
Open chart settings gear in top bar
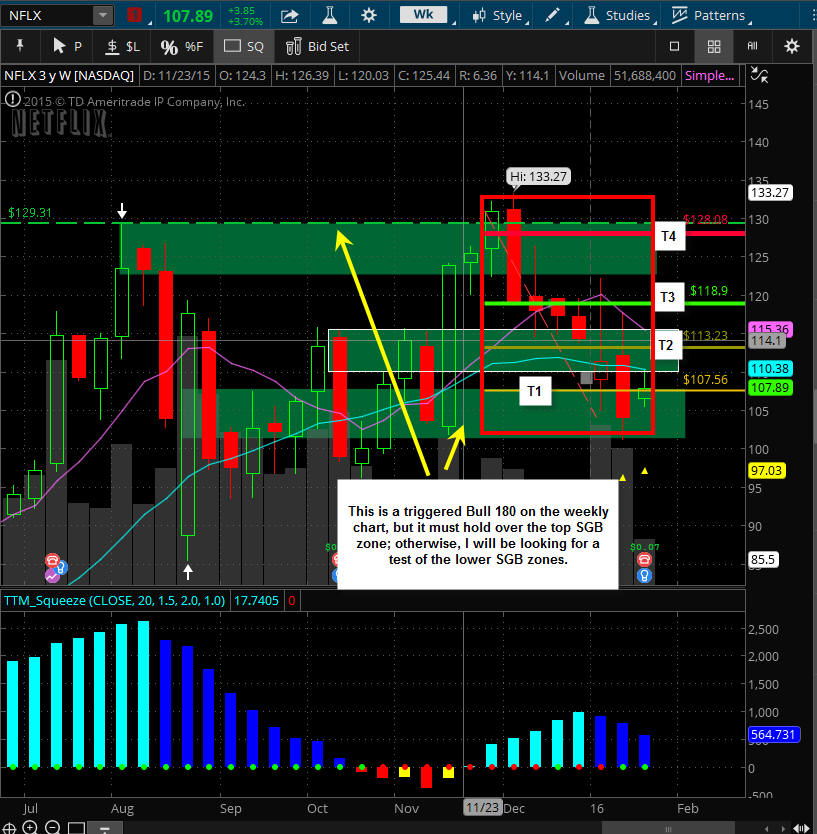369,15
